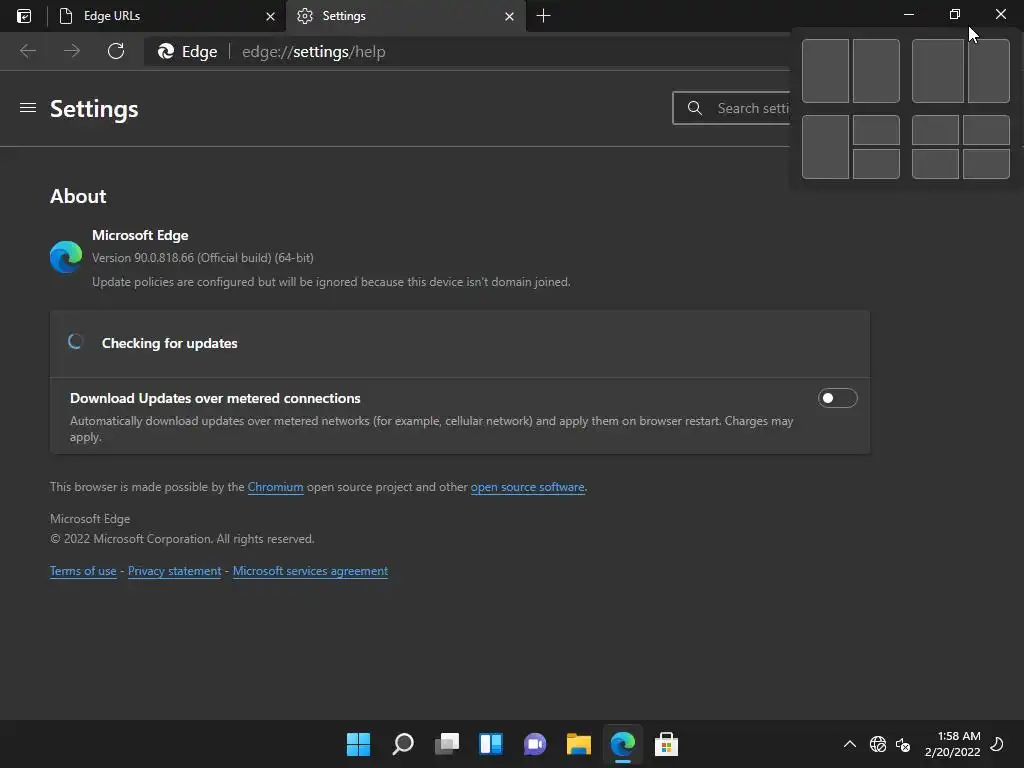The image size is (1024, 768).
Task: Go forward to next page
Action: click(x=72, y=51)
